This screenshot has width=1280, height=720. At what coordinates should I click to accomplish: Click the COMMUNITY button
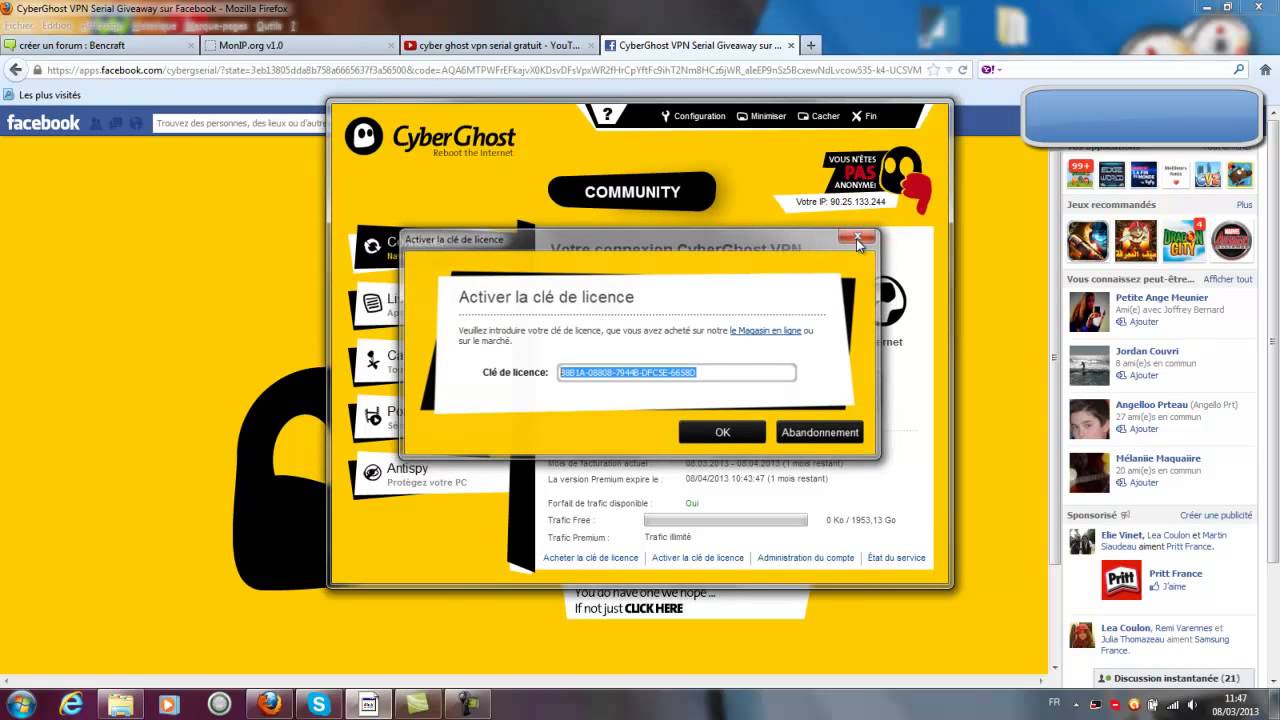tap(632, 192)
